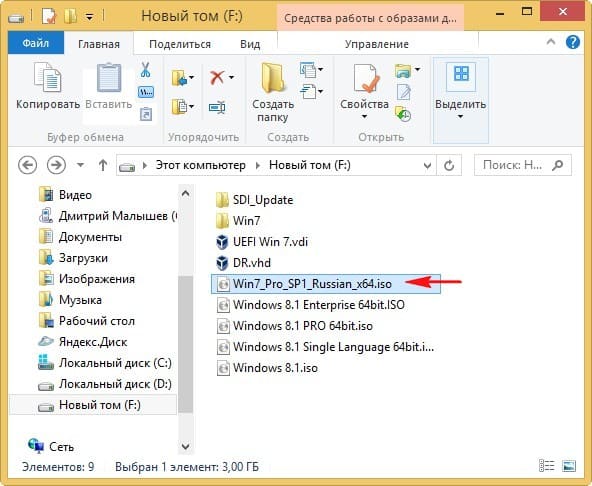Click the Help question mark icon

(x=573, y=42)
